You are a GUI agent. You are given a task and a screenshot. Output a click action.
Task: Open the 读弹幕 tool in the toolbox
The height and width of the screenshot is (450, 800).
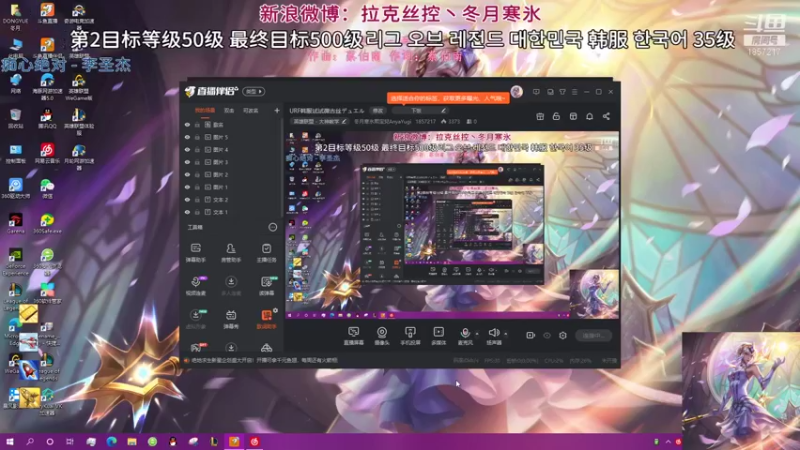click(266, 286)
